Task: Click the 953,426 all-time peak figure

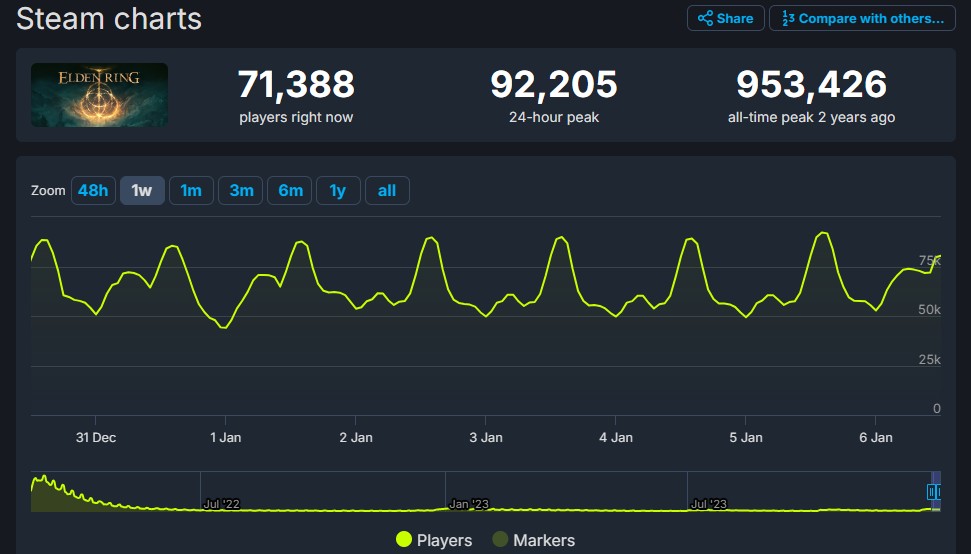Action: pos(811,85)
